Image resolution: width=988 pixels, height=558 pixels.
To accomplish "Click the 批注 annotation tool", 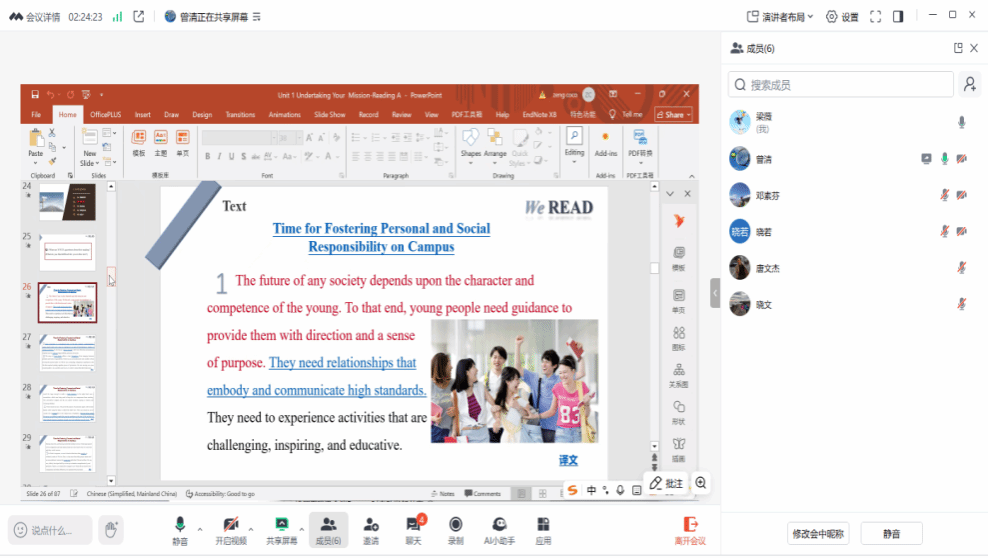I will coord(666,483).
